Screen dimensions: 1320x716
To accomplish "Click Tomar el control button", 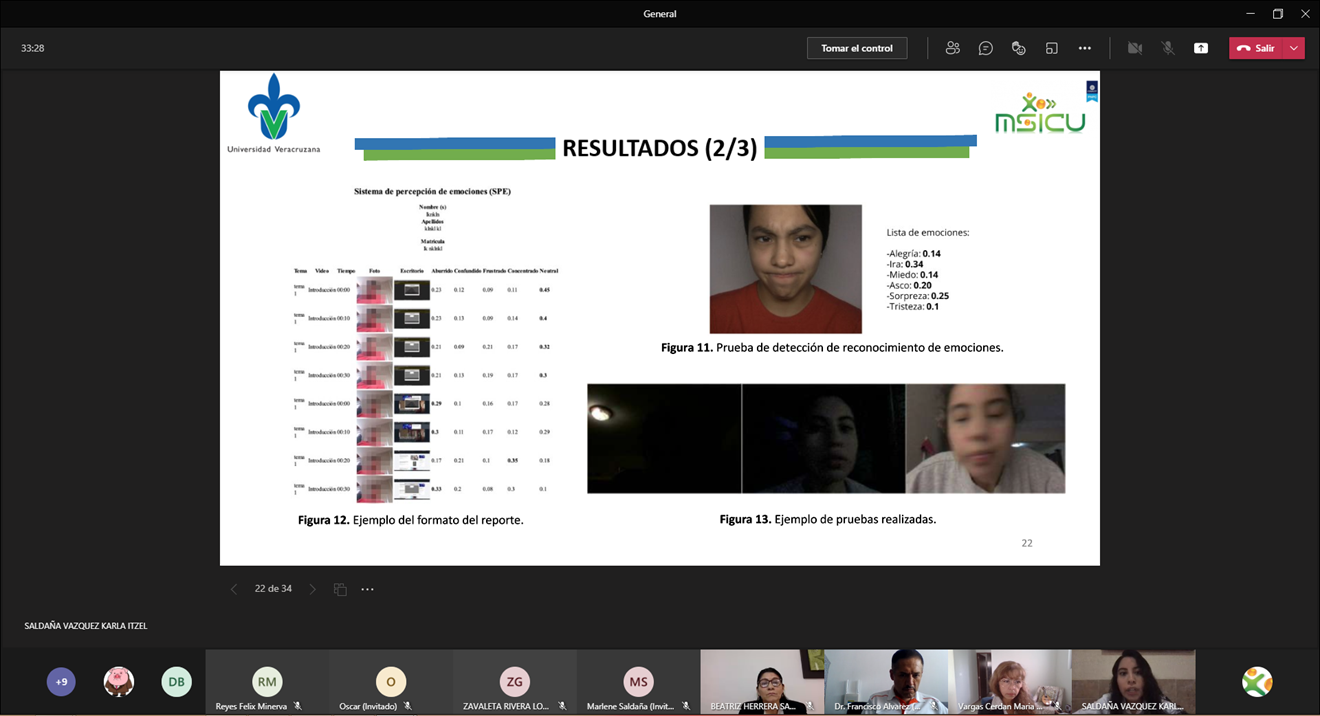I will (857, 48).
